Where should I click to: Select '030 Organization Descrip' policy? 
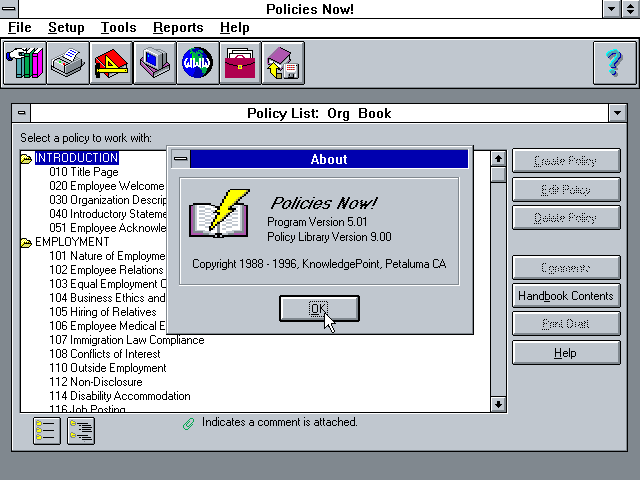coord(108,200)
